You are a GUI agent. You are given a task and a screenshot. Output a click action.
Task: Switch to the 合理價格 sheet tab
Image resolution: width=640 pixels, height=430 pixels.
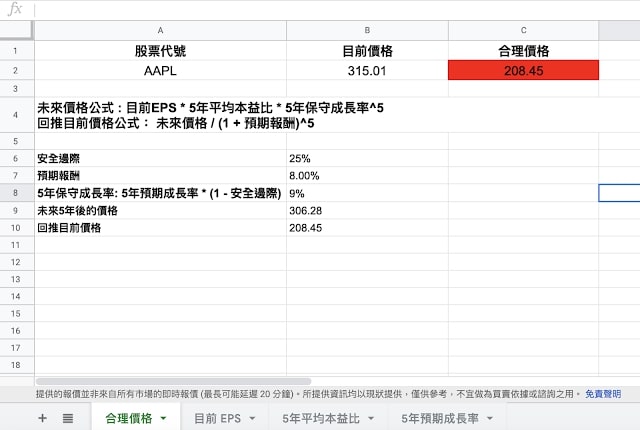(129, 418)
